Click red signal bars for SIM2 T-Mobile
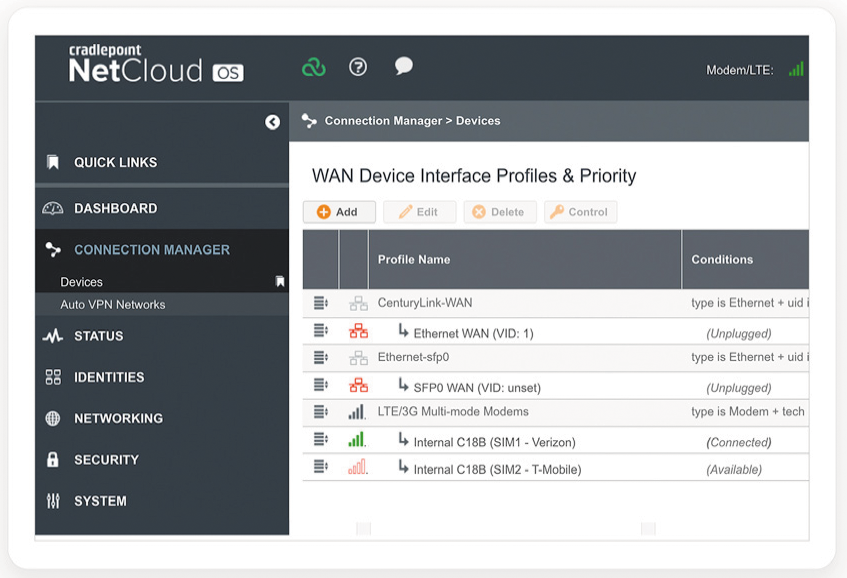The width and height of the screenshot is (847, 578). point(357,467)
